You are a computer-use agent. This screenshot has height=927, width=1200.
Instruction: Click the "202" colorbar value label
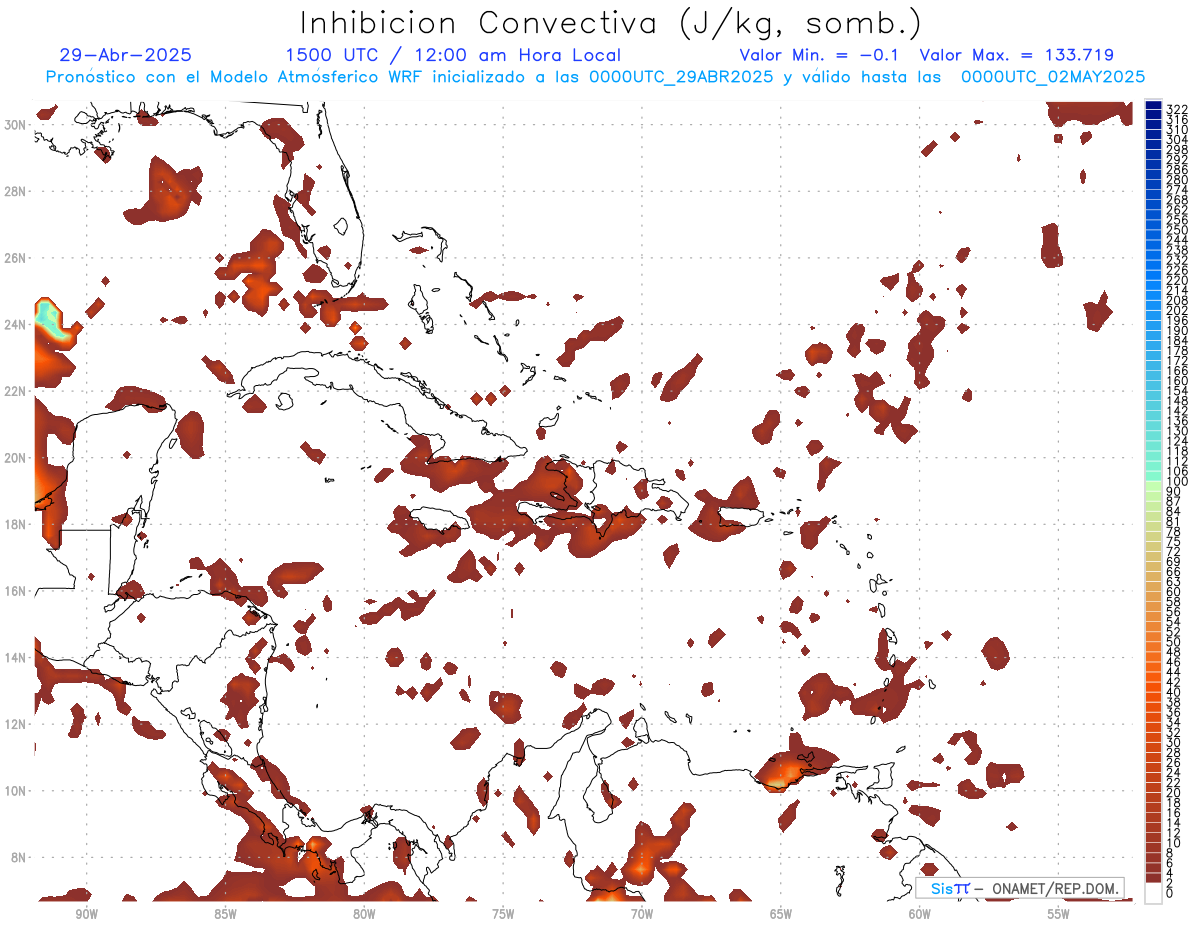1176,310
